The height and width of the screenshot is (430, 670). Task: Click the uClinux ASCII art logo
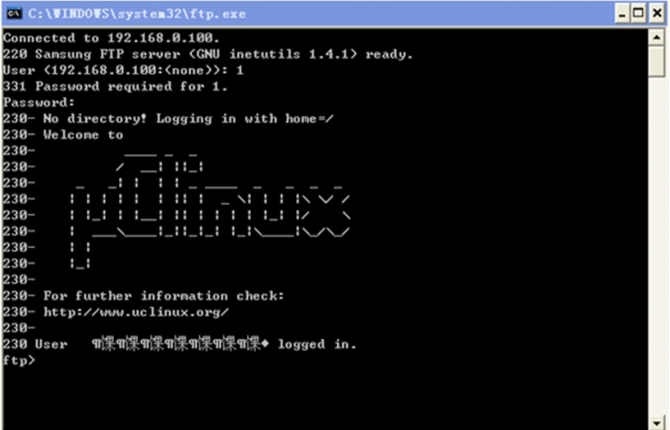[211, 209]
